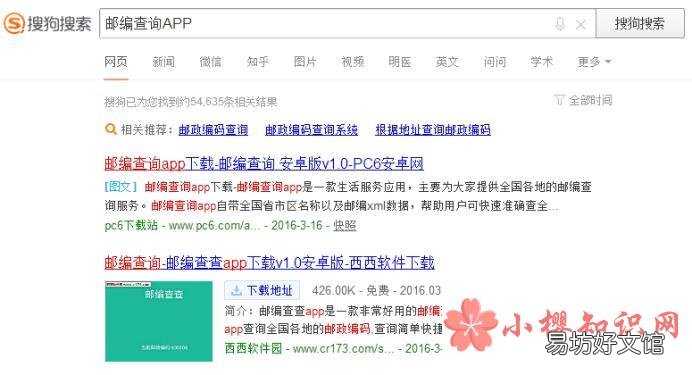The width and height of the screenshot is (692, 375).
Task: Open the 明医 tab
Action: coord(400,62)
